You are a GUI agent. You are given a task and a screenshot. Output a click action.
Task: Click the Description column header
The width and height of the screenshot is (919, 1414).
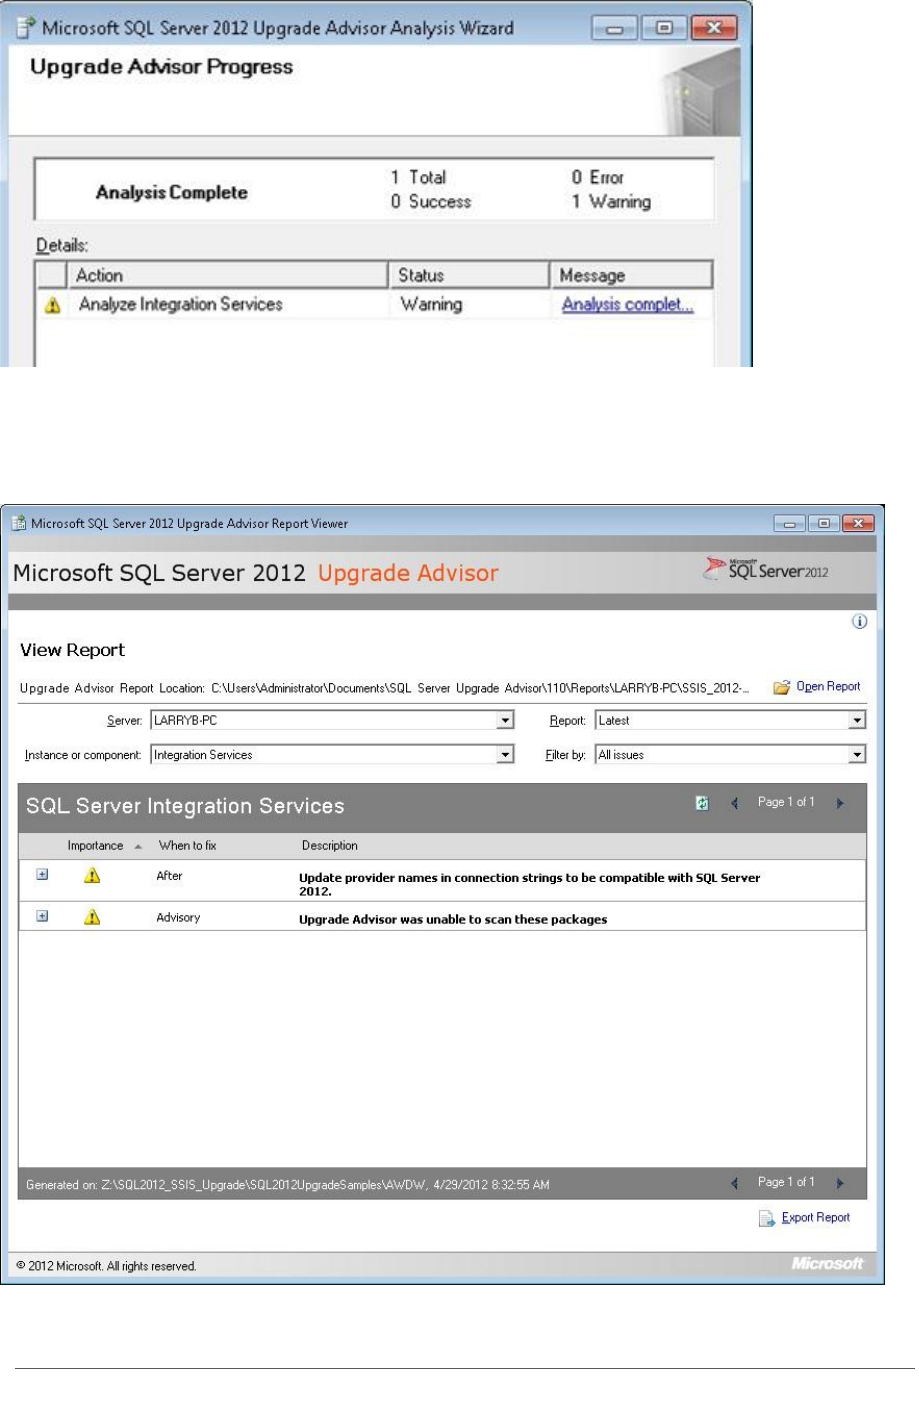click(x=330, y=846)
